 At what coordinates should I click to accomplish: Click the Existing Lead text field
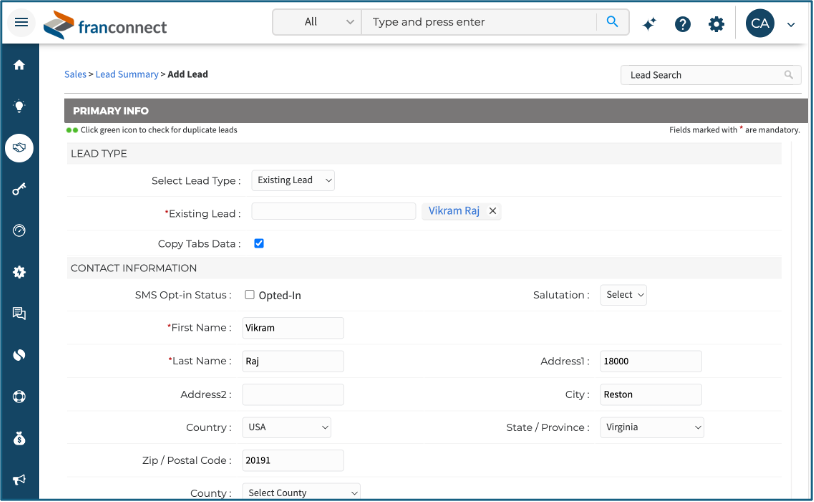coord(334,211)
